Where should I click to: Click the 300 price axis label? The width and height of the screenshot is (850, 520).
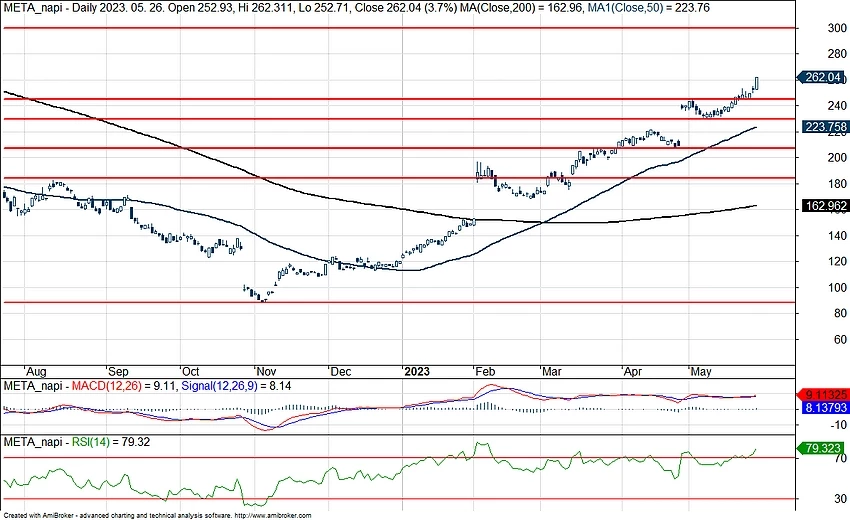pos(837,28)
